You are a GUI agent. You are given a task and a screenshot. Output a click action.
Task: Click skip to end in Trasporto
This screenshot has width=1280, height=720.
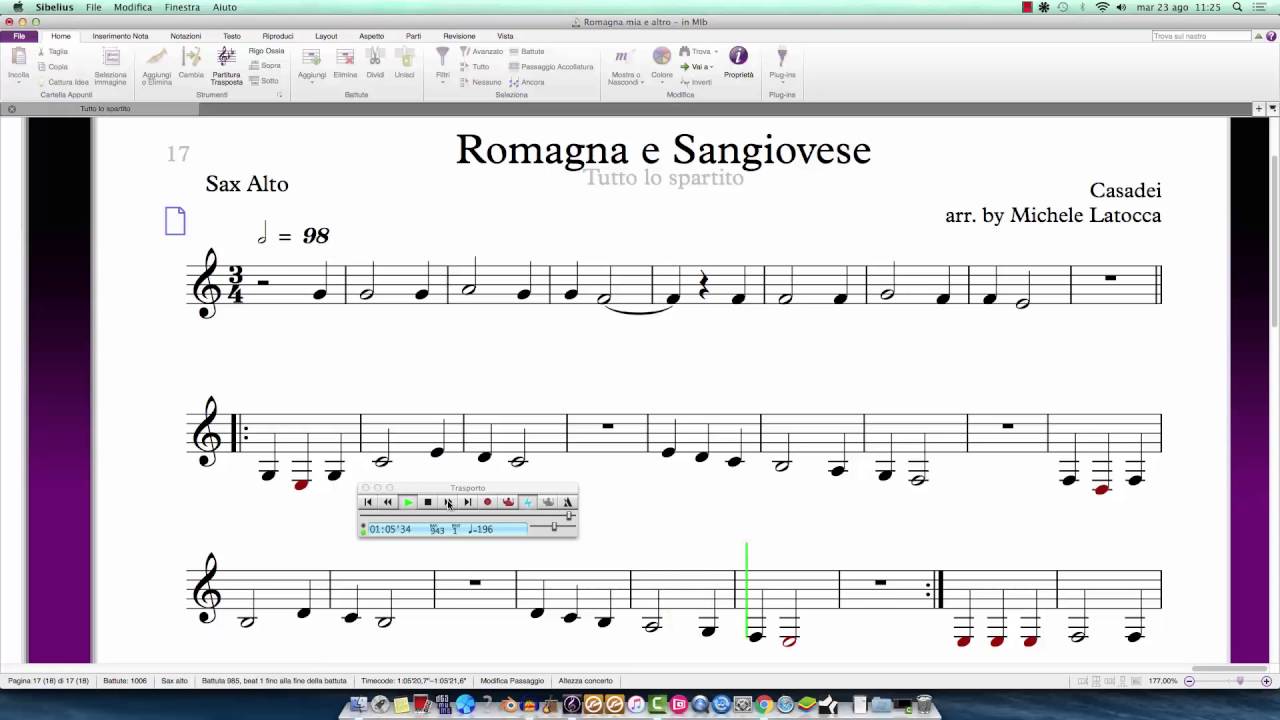tap(467, 502)
